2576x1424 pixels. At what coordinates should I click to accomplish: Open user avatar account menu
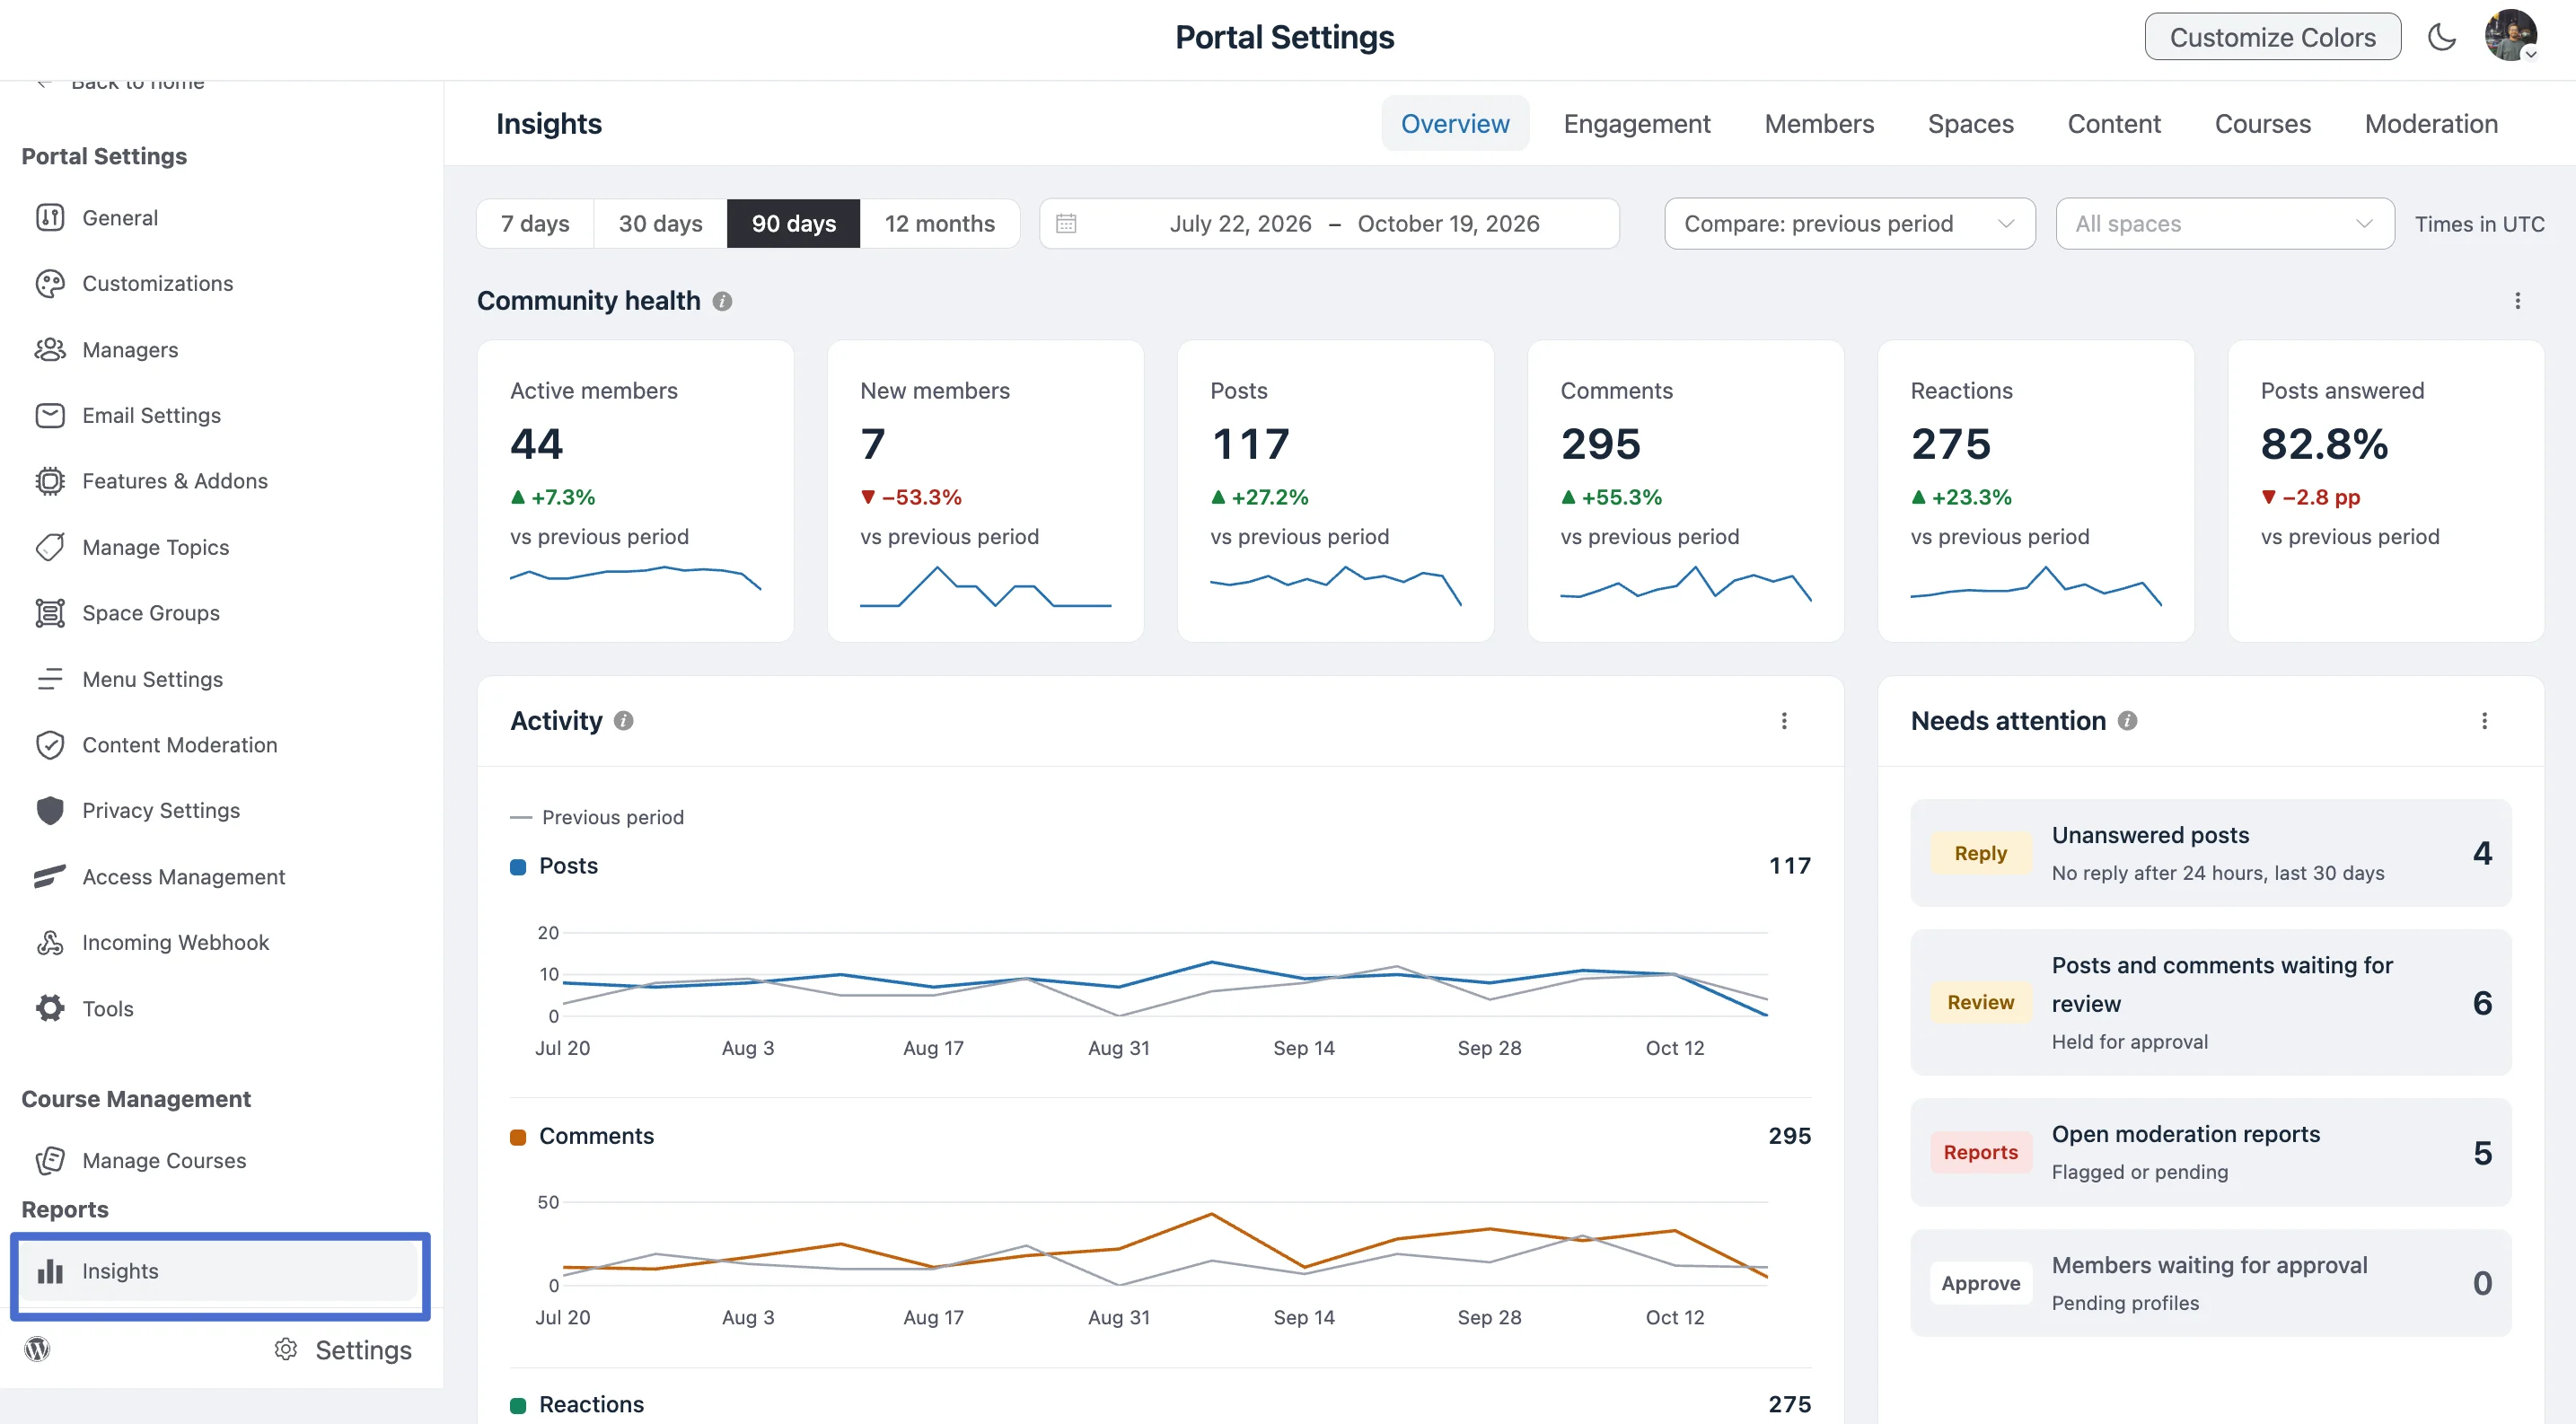(2511, 36)
